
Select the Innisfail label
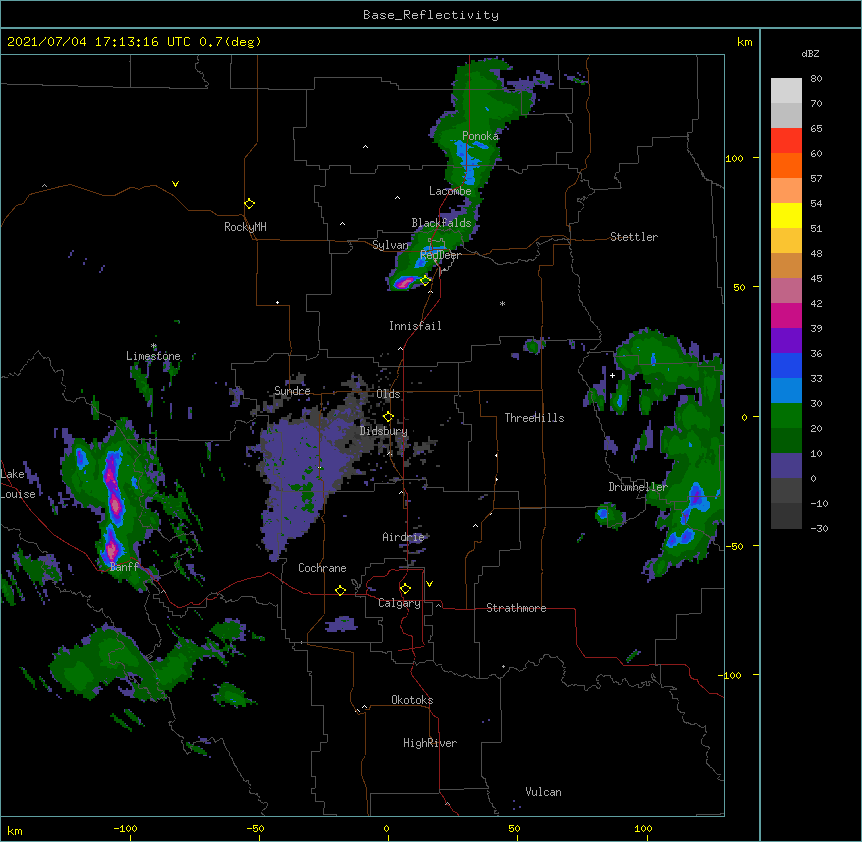(x=415, y=326)
